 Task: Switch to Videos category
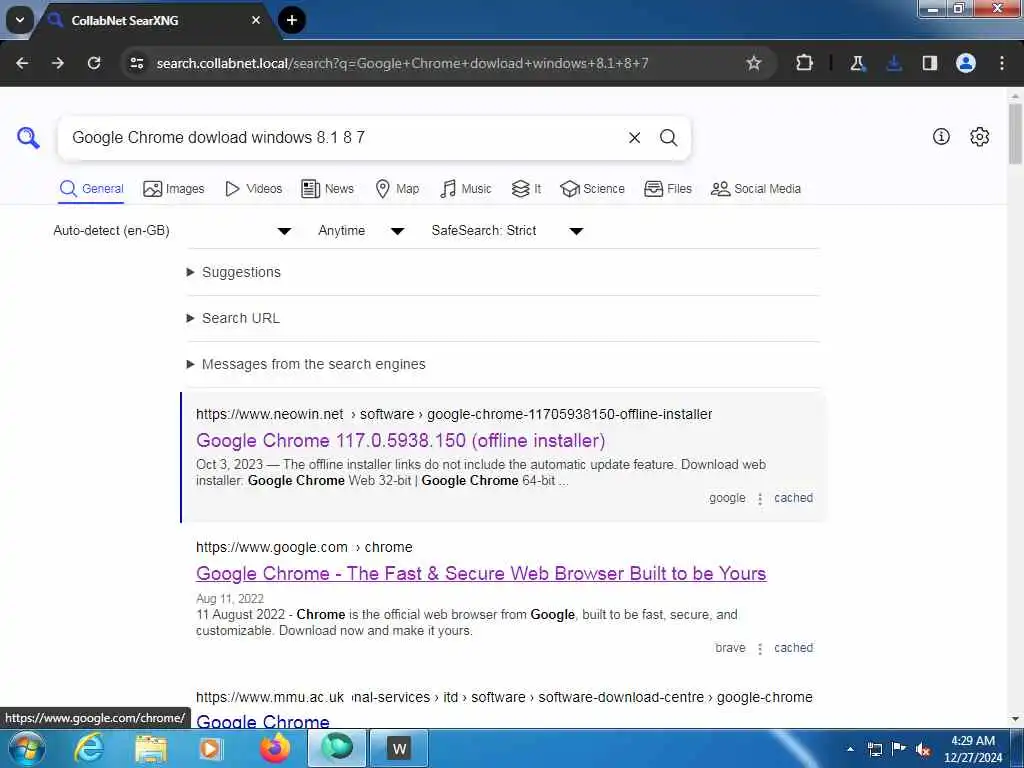click(x=253, y=189)
